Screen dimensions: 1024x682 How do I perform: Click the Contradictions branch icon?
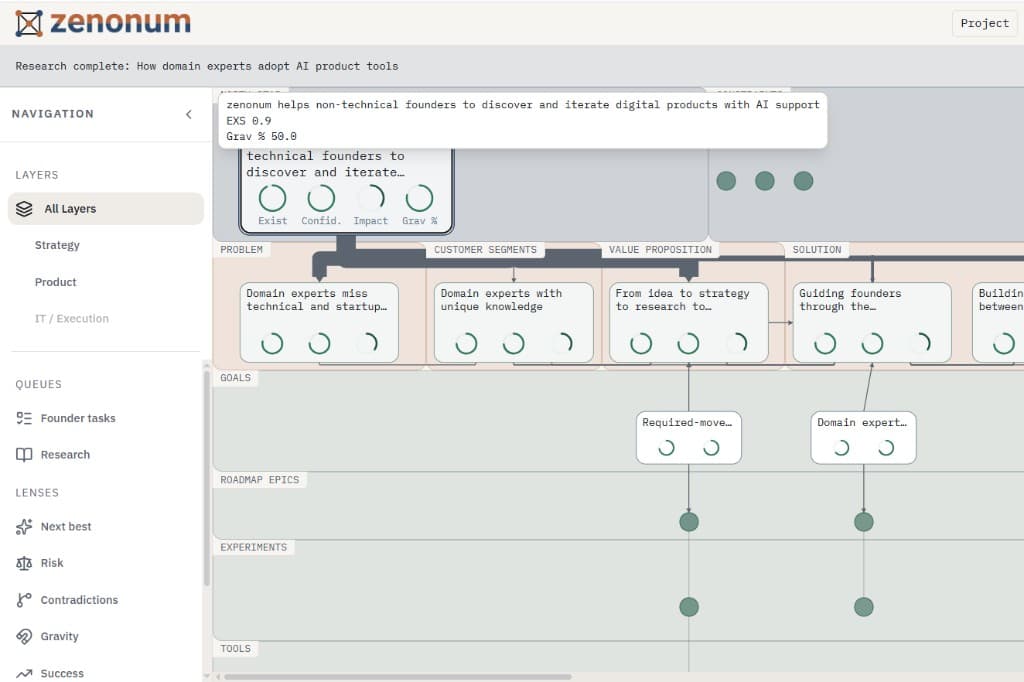click(24, 600)
